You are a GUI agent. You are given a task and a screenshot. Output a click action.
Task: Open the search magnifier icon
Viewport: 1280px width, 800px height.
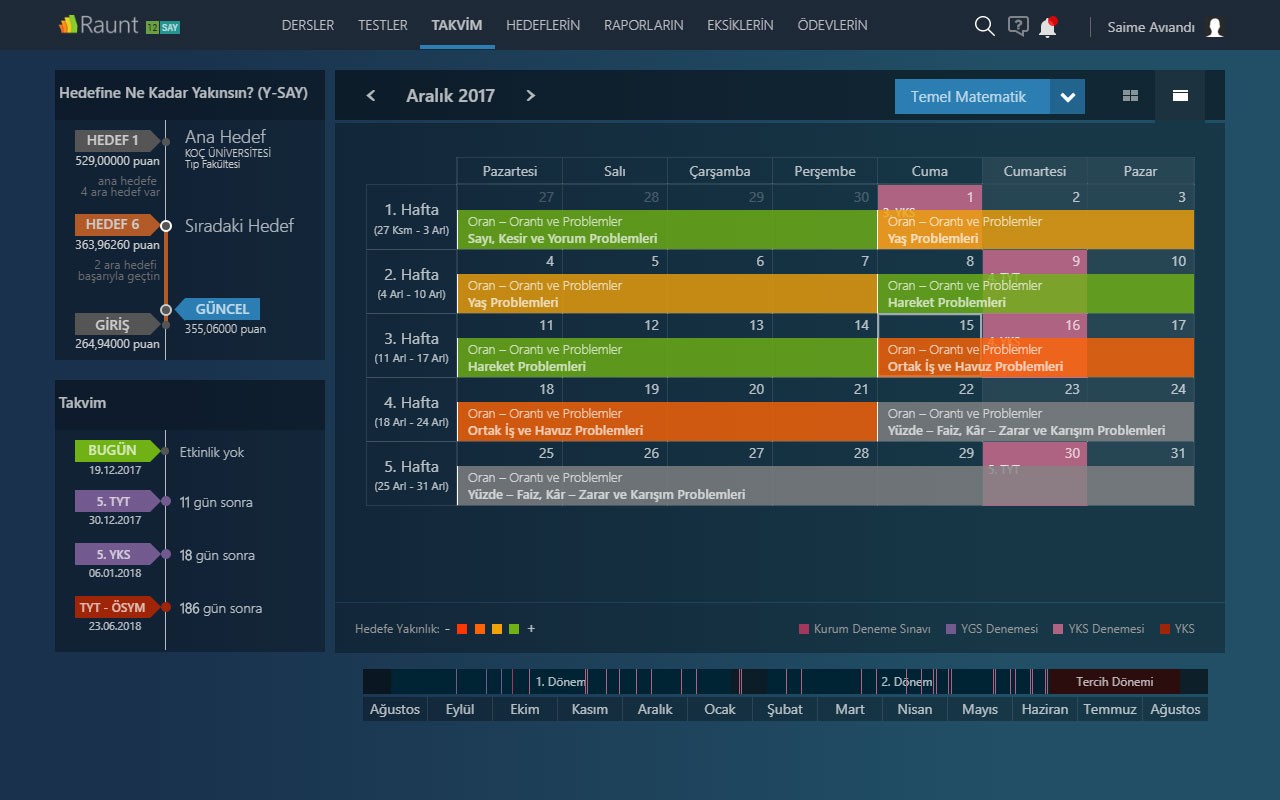[984, 27]
